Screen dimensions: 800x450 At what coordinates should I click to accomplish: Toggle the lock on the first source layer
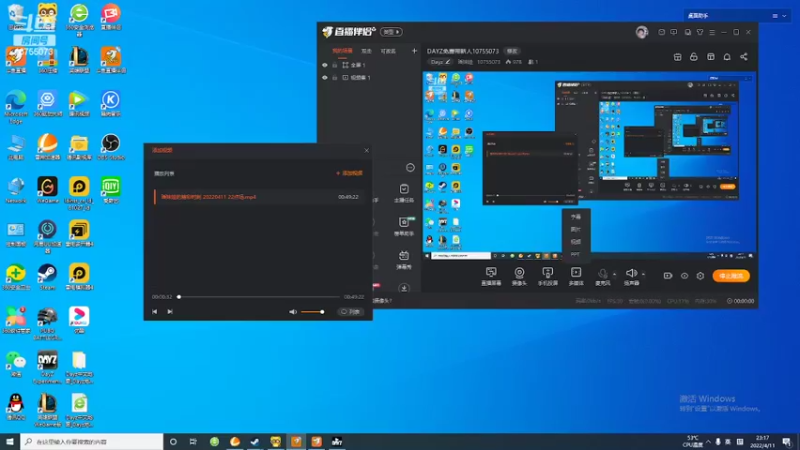(335, 65)
